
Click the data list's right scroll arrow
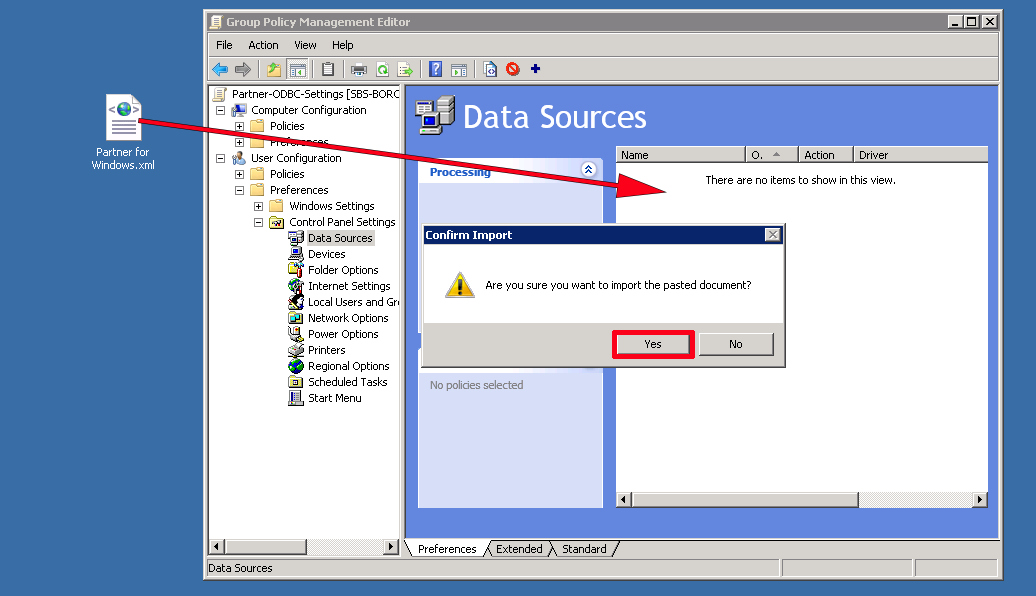coord(980,500)
